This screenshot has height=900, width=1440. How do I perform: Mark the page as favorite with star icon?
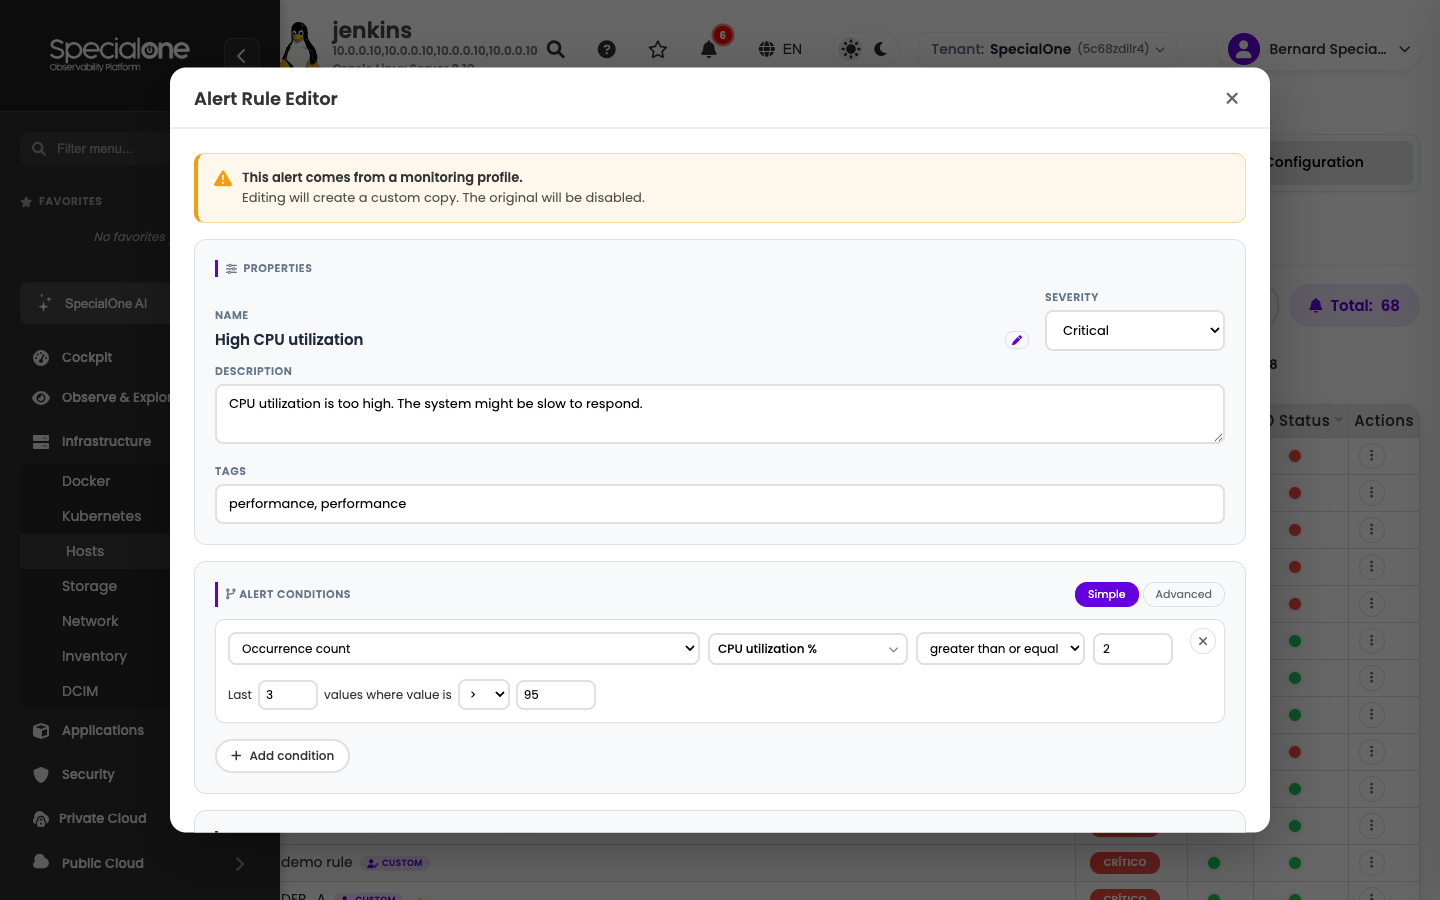click(x=658, y=49)
